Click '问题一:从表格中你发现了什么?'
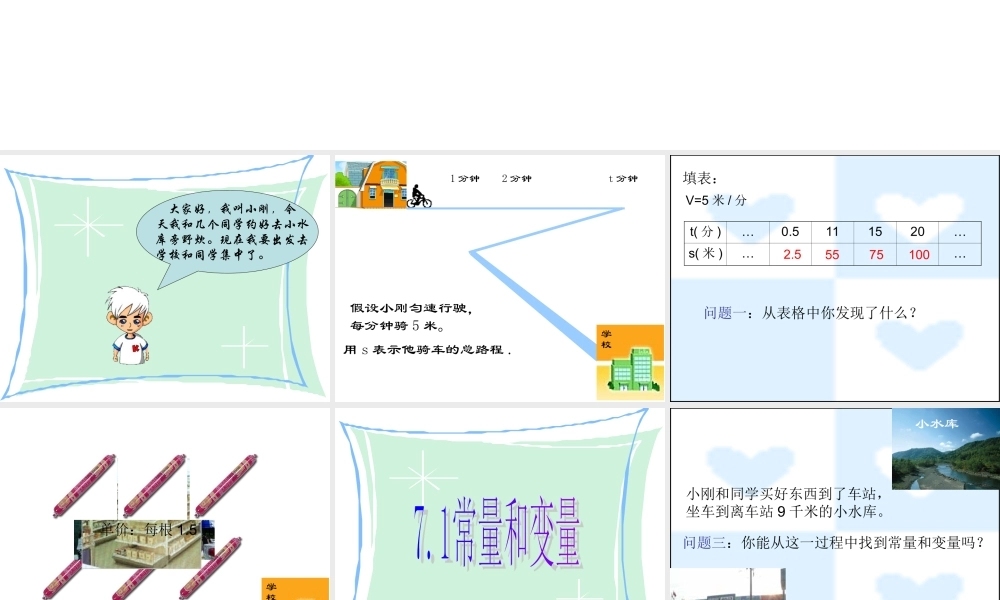This screenshot has width=1000, height=600. [811, 313]
